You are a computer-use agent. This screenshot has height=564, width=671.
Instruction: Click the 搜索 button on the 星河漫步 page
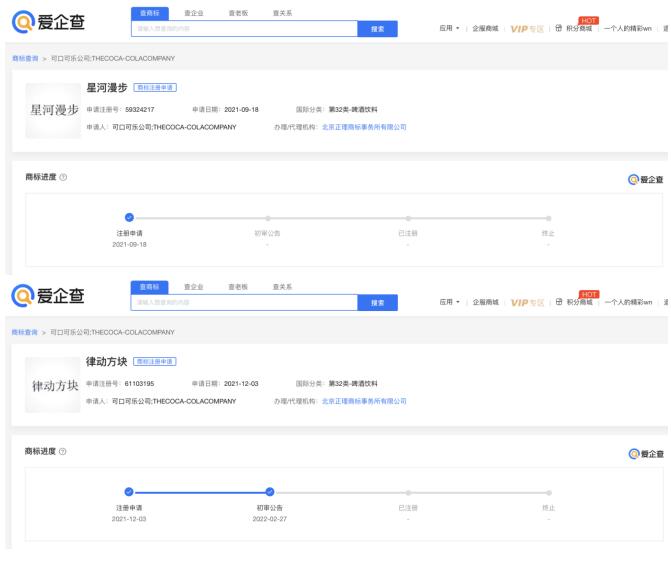coord(377,29)
